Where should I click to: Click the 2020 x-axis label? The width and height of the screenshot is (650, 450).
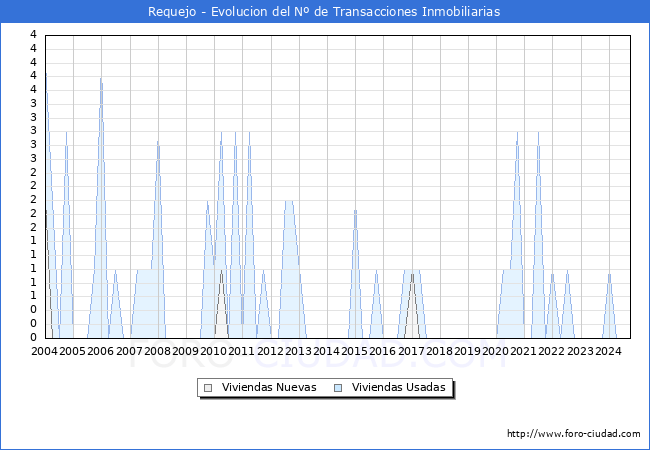pyautogui.click(x=495, y=351)
